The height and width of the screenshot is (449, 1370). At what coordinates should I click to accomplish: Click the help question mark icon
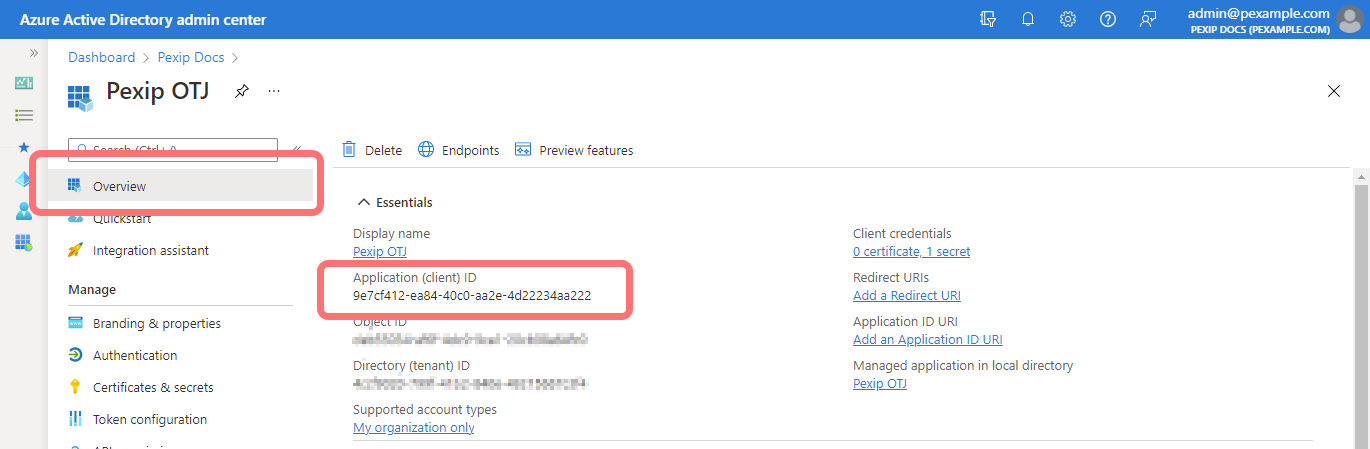pos(1108,19)
